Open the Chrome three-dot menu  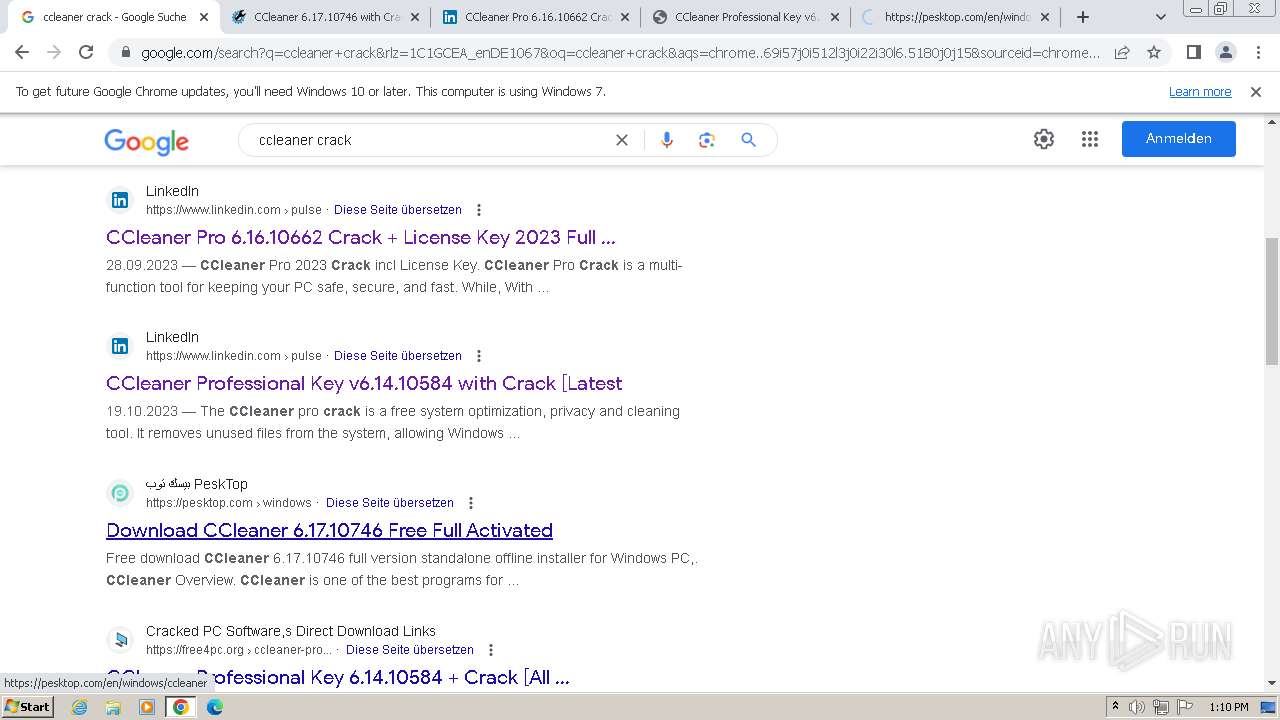(1258, 53)
